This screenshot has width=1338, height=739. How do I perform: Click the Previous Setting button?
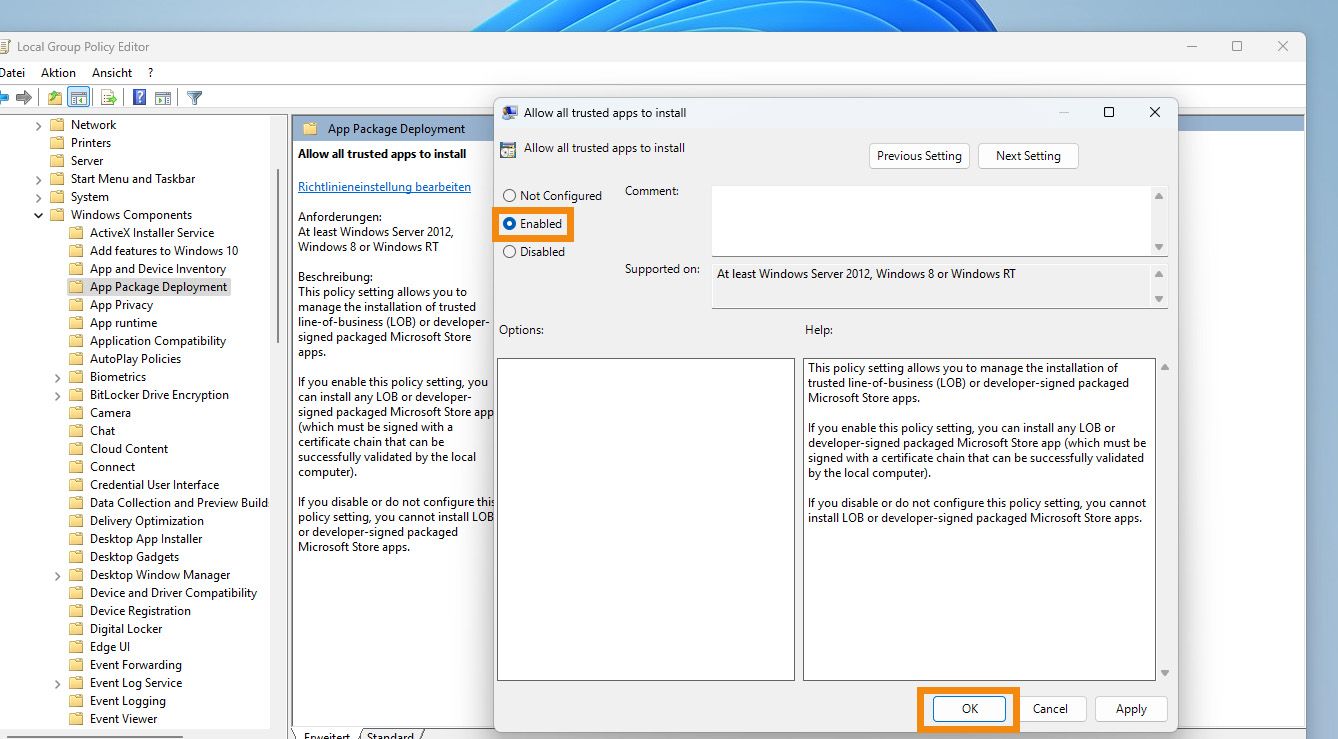919,156
